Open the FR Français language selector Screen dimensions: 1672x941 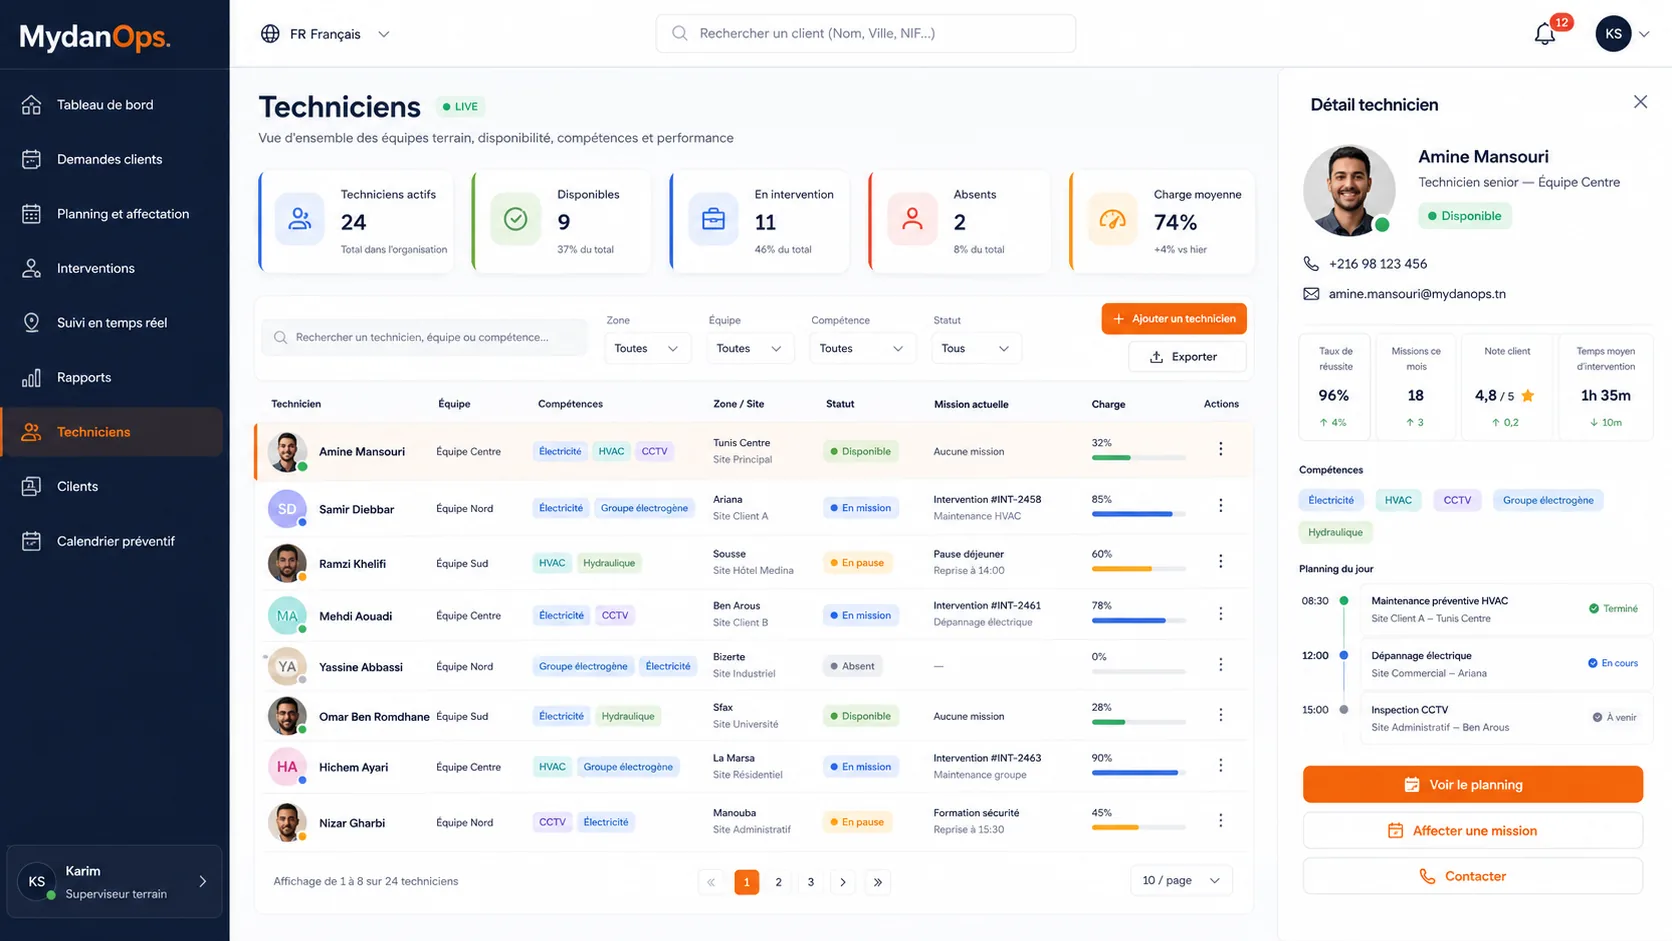click(x=325, y=34)
